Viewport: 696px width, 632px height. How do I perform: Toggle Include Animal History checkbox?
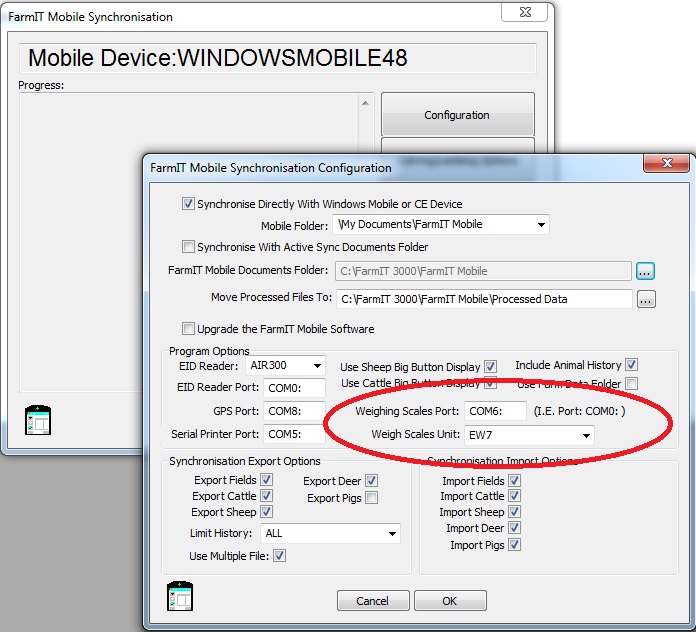pos(632,365)
